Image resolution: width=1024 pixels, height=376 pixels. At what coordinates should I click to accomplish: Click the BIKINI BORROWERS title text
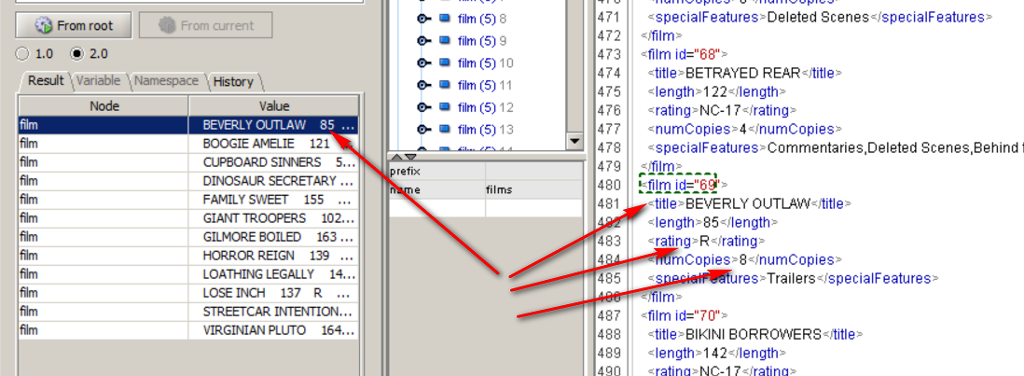pyautogui.click(x=752, y=335)
